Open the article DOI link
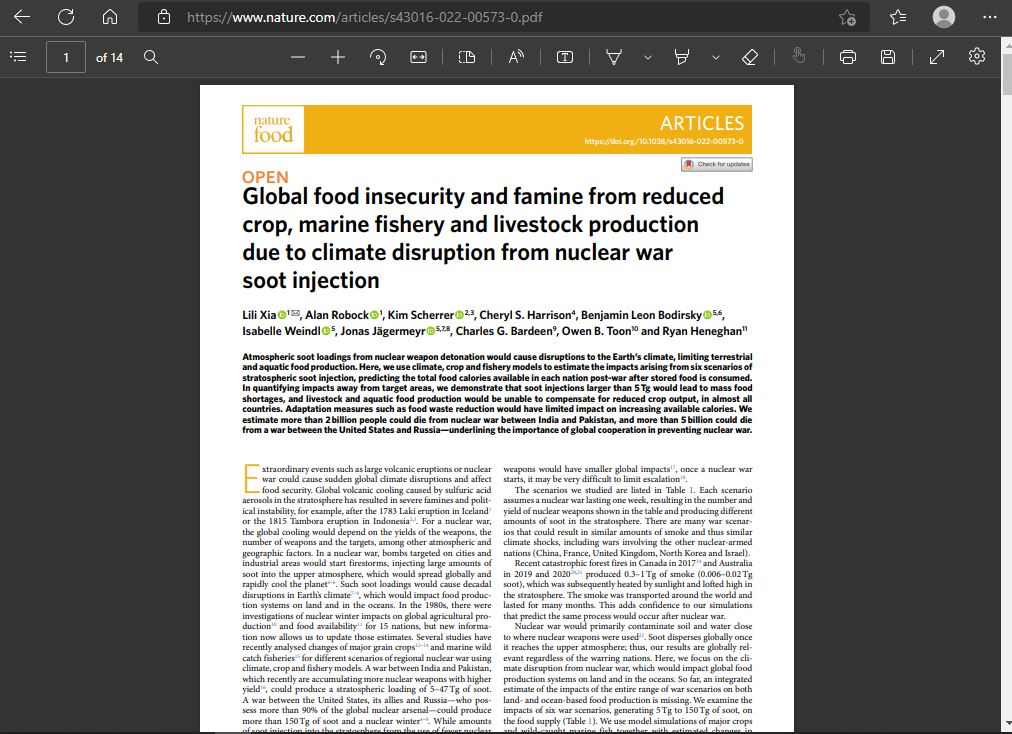This screenshot has height=734, width=1012. tap(663, 141)
